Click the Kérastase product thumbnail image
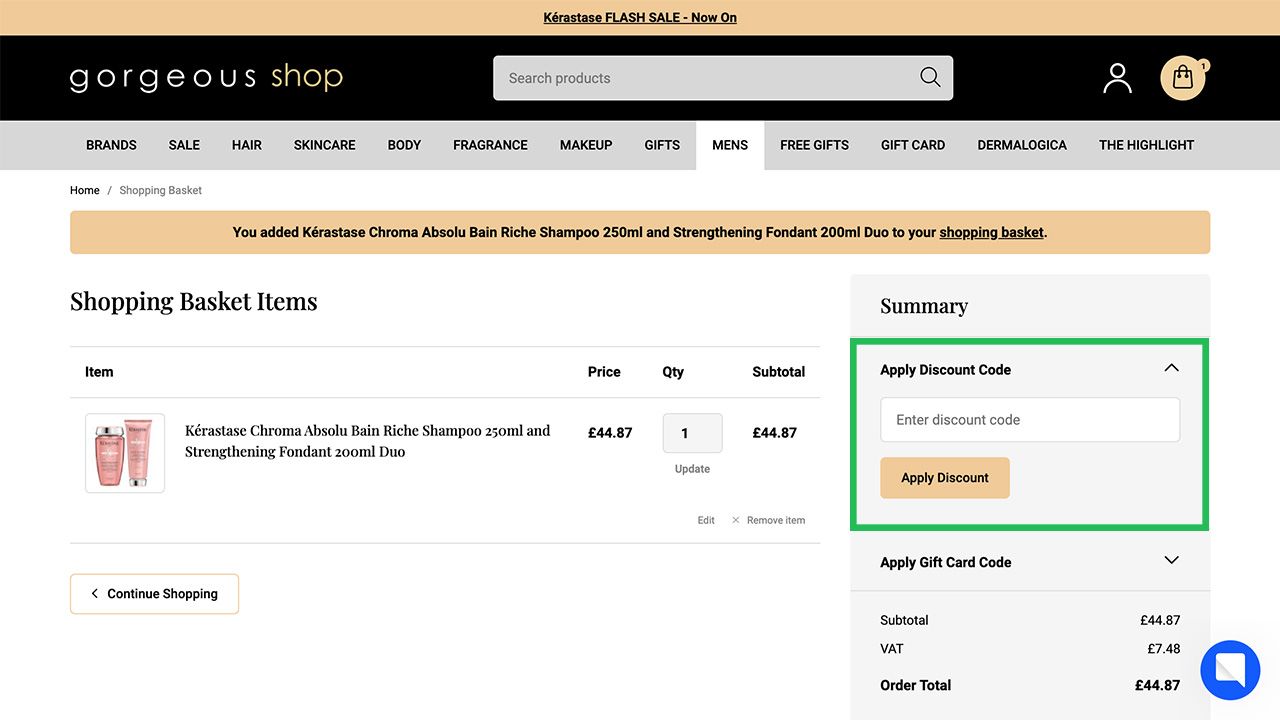The height and width of the screenshot is (720, 1280). coord(125,453)
